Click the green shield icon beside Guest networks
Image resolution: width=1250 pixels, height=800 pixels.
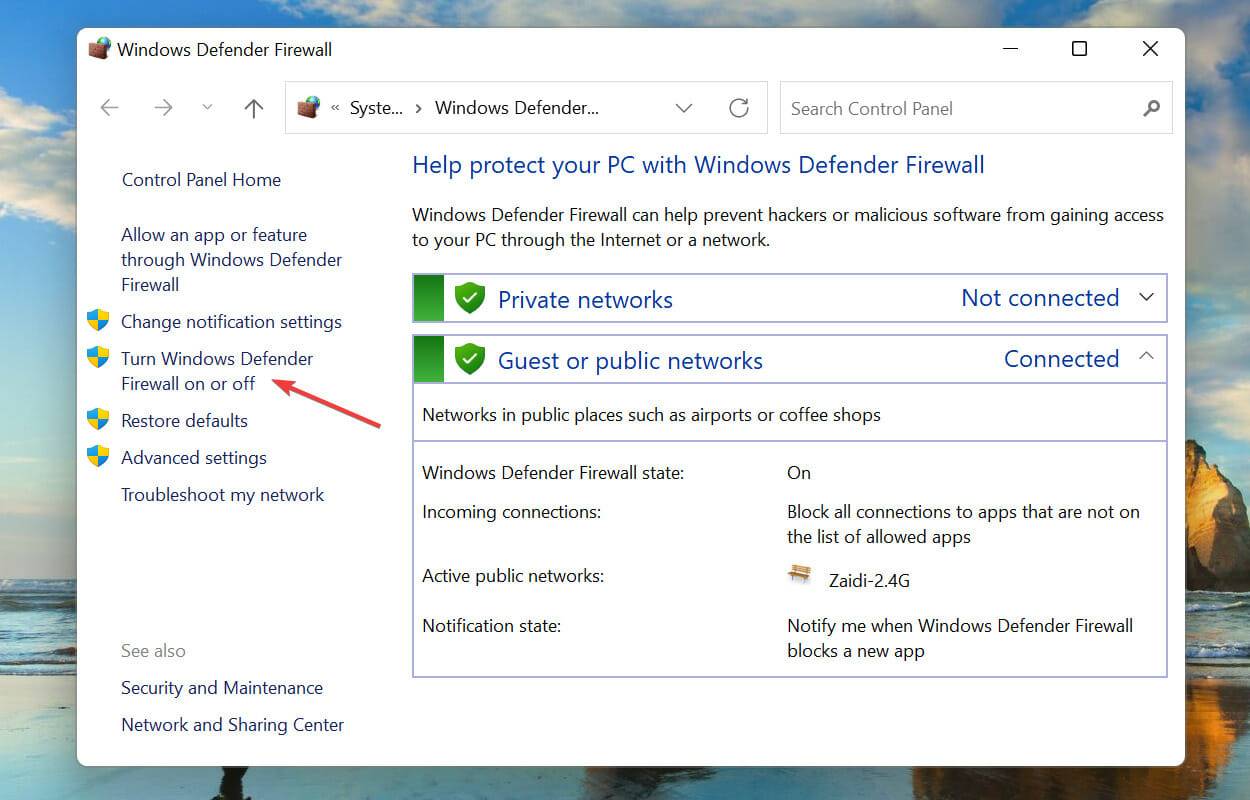tap(469, 358)
